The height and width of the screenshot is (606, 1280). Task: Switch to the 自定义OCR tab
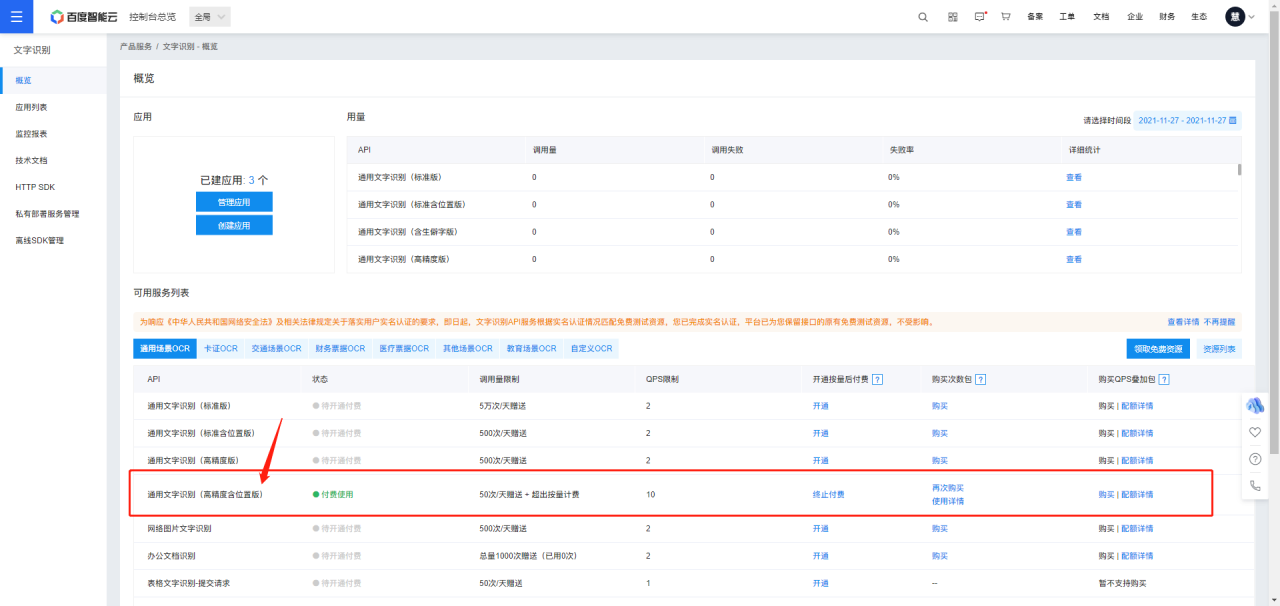point(591,348)
